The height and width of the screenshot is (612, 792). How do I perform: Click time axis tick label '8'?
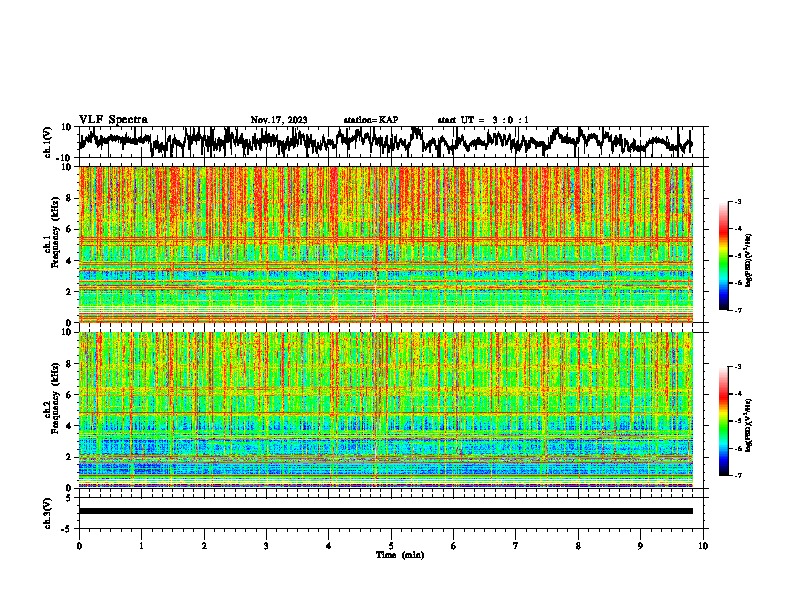tap(578, 545)
